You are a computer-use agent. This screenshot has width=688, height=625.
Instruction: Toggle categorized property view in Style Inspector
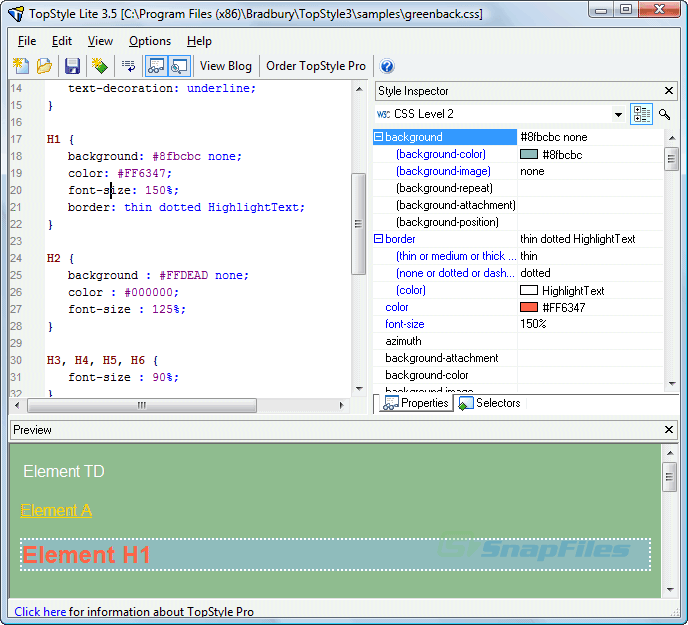tap(641, 115)
